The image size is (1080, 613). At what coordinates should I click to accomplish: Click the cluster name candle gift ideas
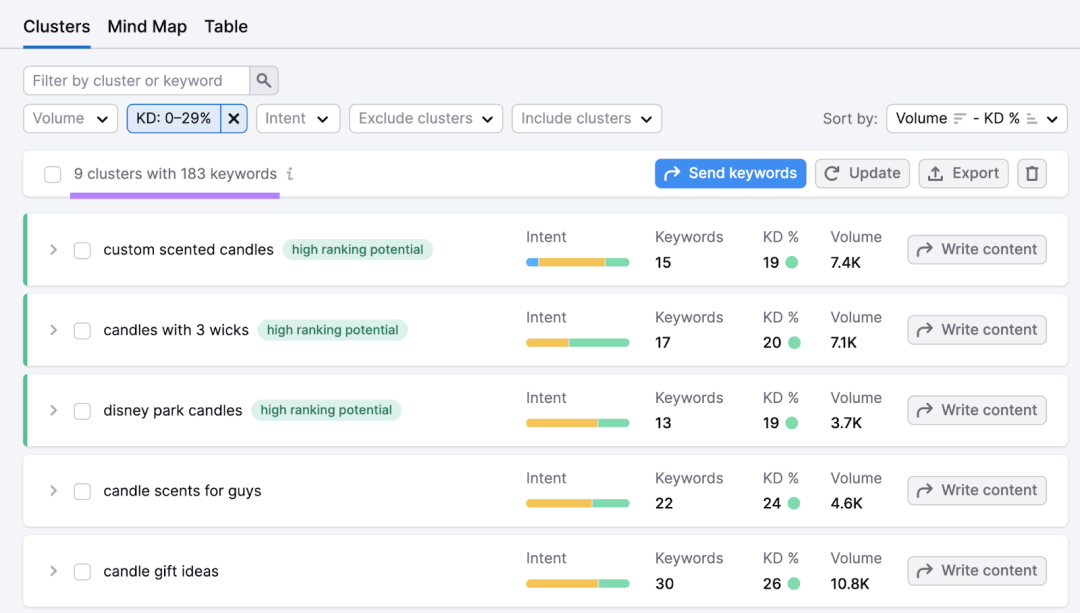pyautogui.click(x=160, y=572)
